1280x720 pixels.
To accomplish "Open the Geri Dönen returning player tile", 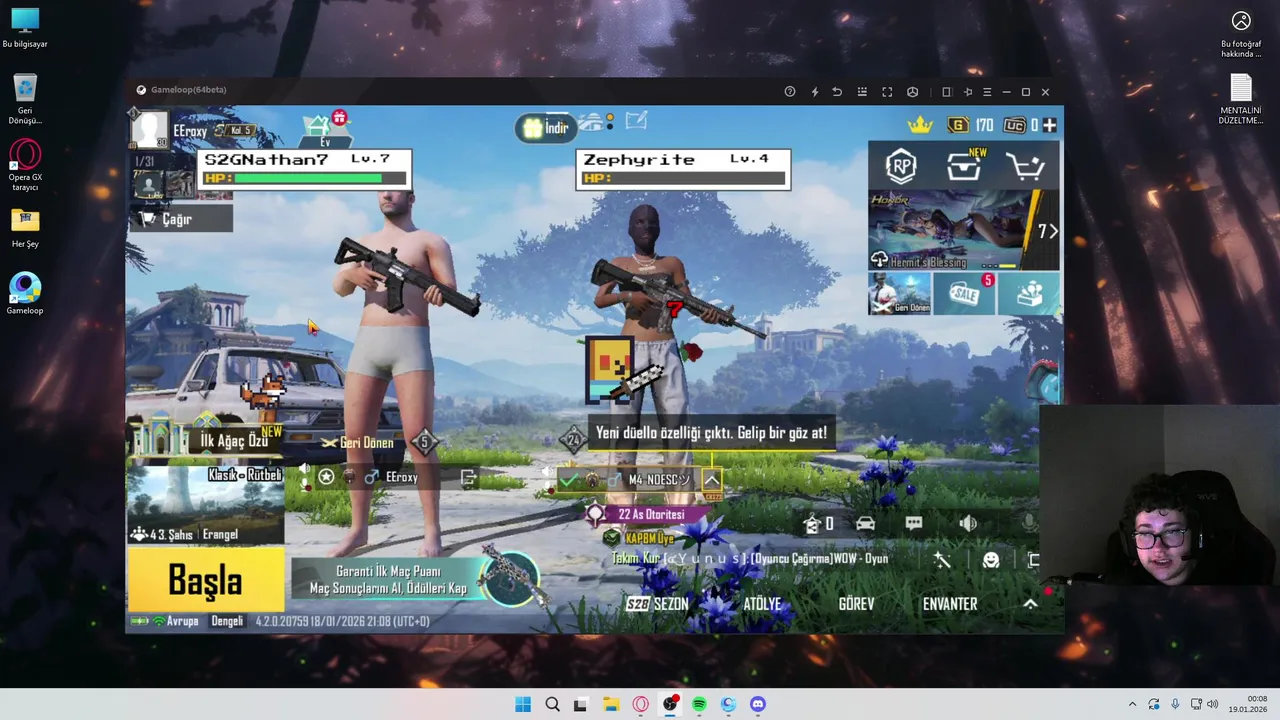I will pos(899,294).
